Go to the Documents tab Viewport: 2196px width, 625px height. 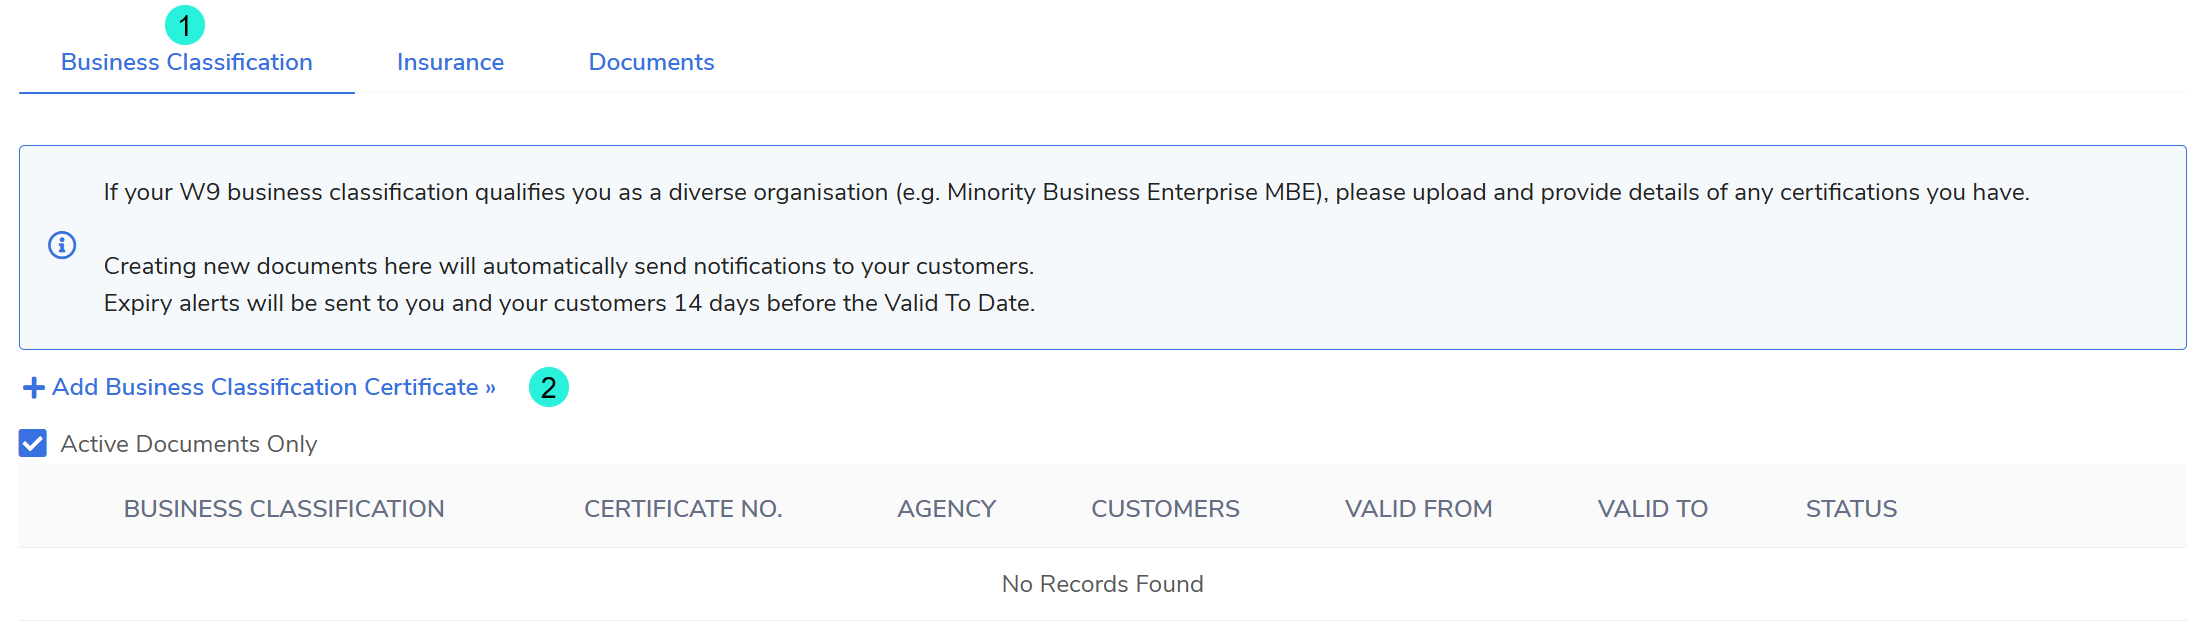(651, 62)
